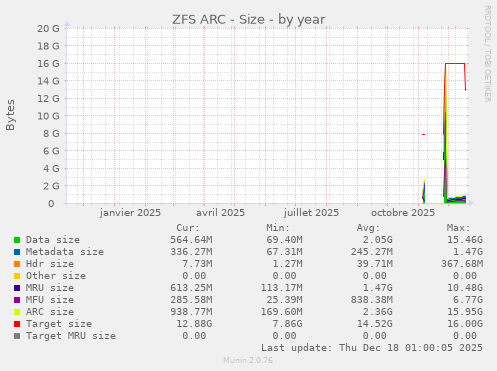Click the 'ARC size' legend label
The image size is (497, 371).
pos(50,312)
